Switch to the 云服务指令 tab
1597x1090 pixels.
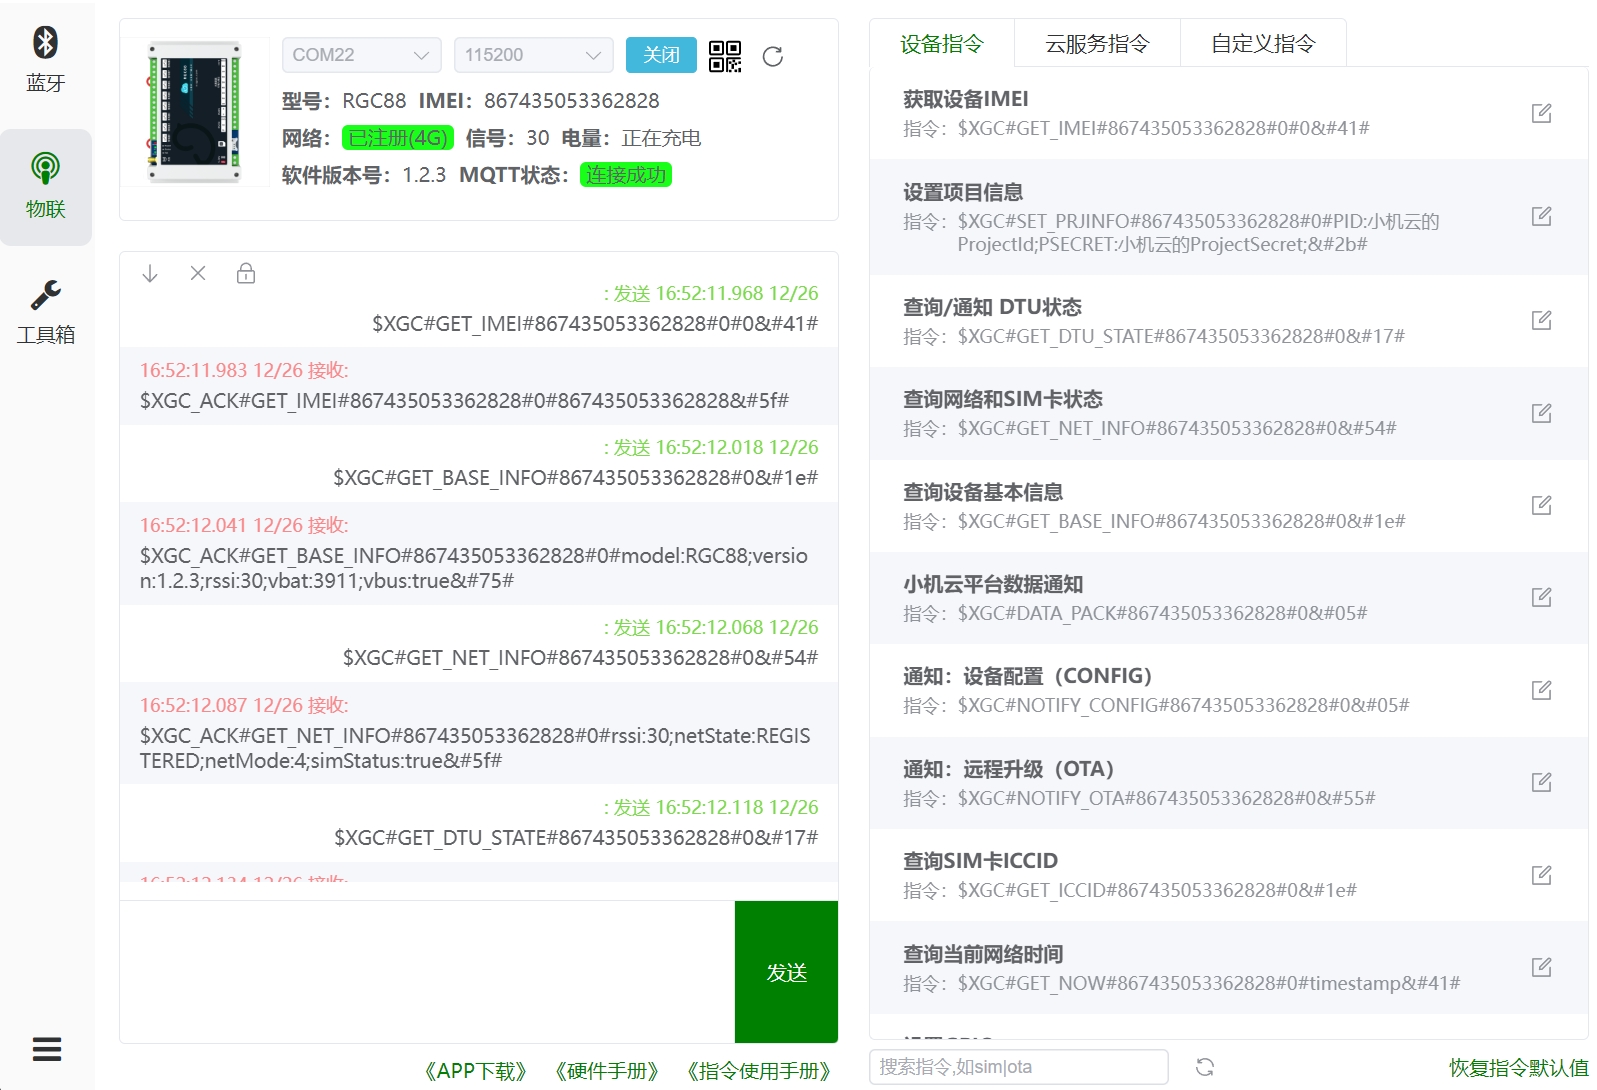coord(1097,44)
